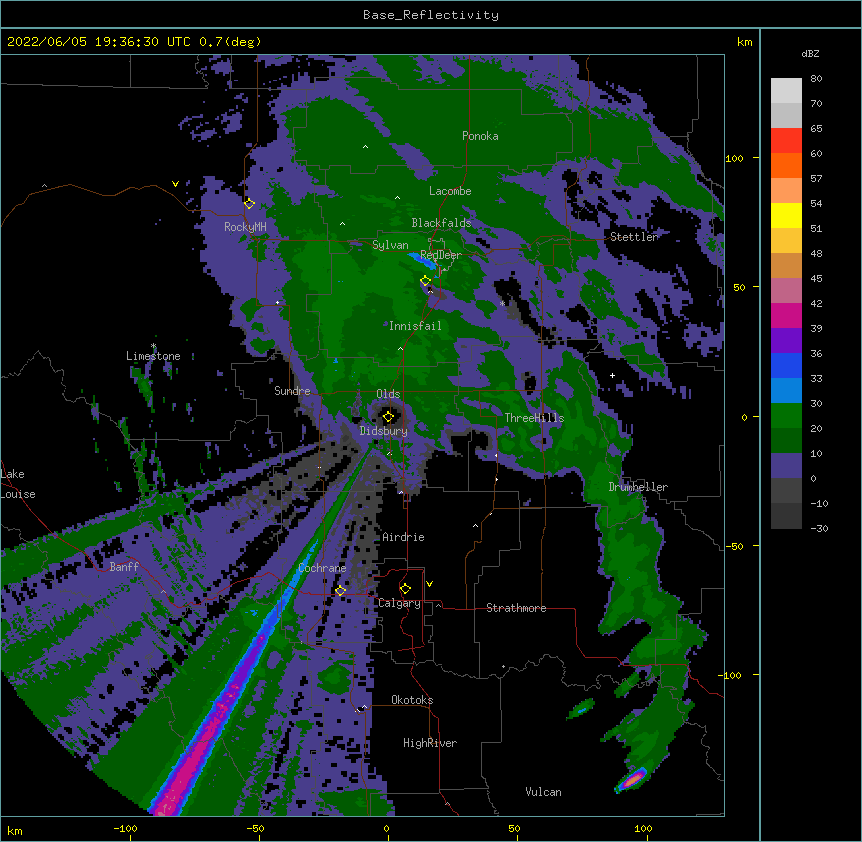The width and height of the screenshot is (862, 842).
Task: Click the Didsbury label
Action: pyautogui.click(x=384, y=431)
